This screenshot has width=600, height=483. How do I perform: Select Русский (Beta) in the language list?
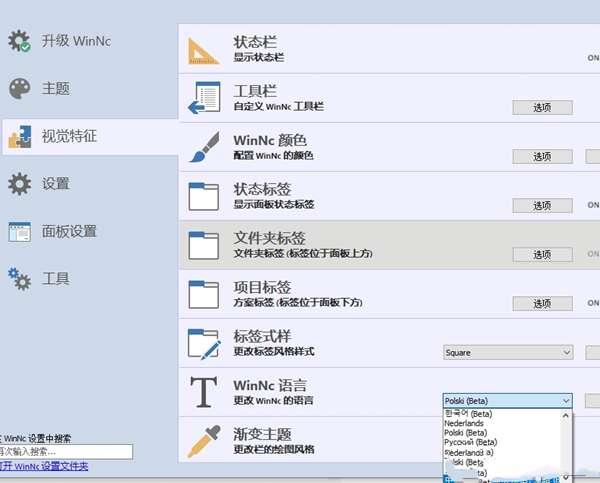coord(470,441)
